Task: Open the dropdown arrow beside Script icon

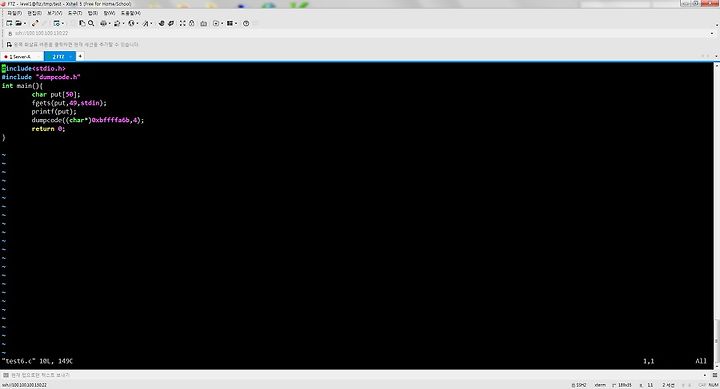Action: coord(222,23)
